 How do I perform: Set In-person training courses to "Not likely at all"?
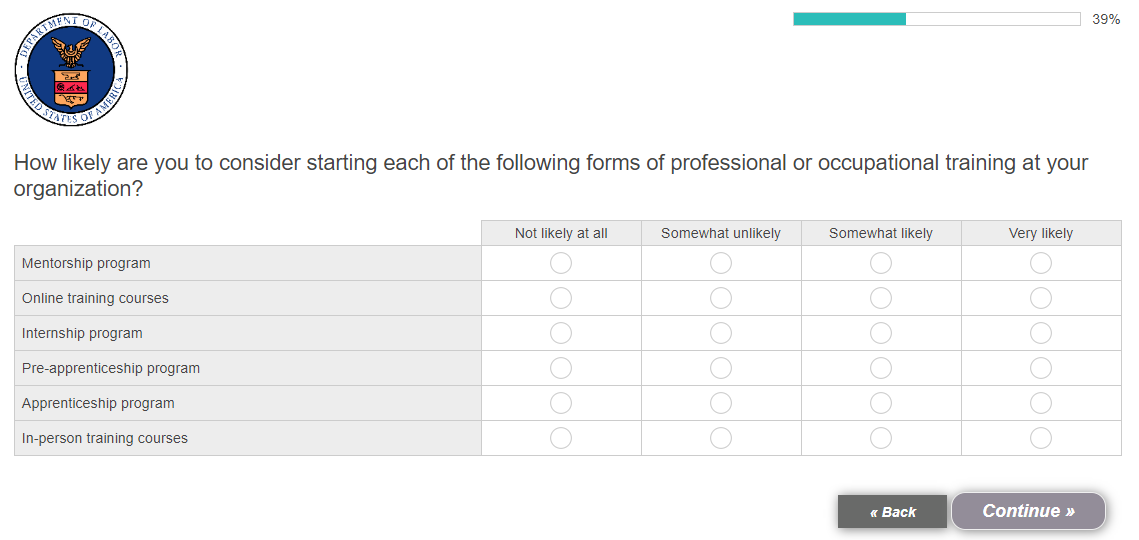coord(561,438)
